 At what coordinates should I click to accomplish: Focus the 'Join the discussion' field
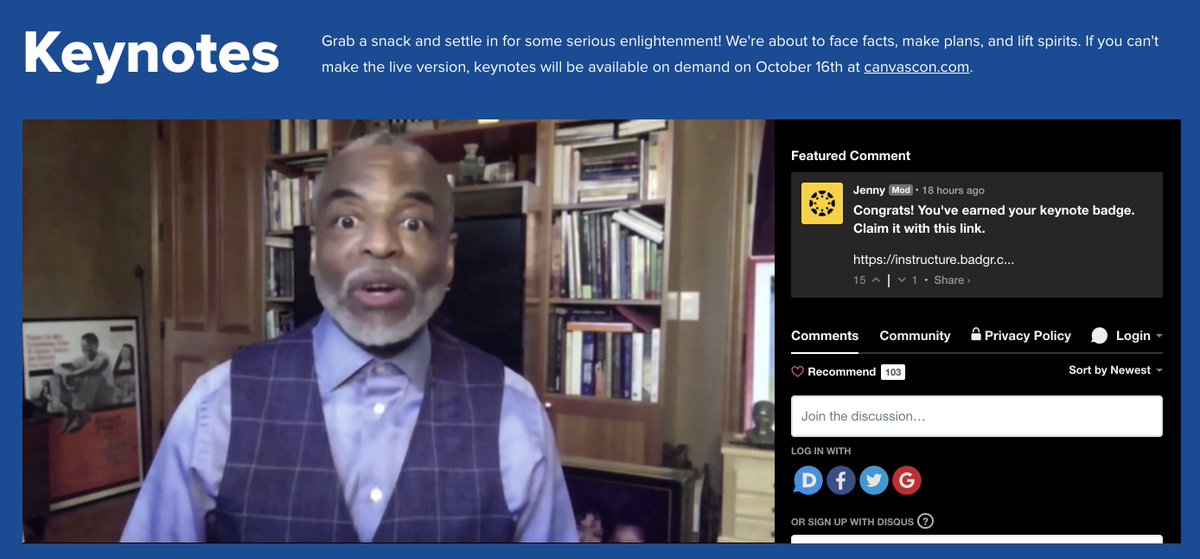click(x=976, y=416)
